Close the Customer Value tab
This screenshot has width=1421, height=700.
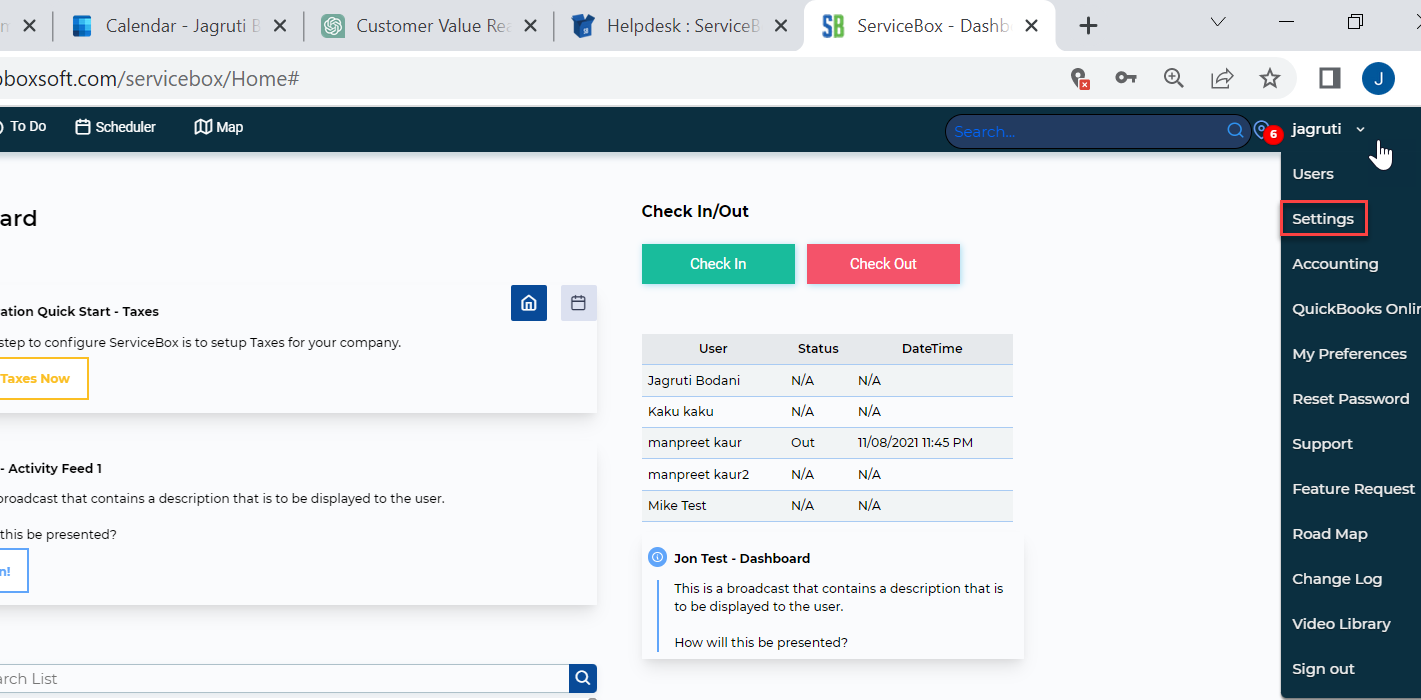coord(530,26)
